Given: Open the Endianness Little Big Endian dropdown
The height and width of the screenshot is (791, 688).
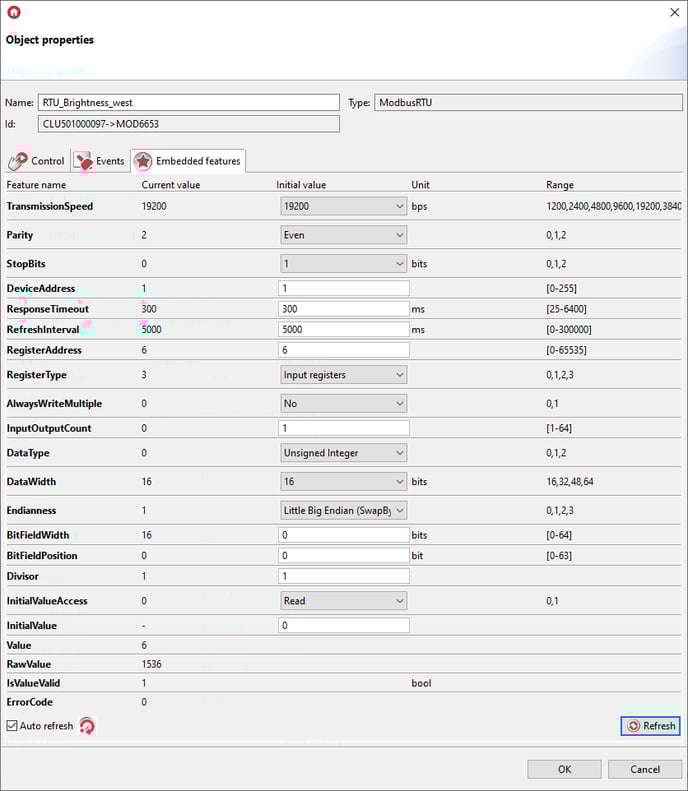Looking at the screenshot, I should pyautogui.click(x=343, y=511).
